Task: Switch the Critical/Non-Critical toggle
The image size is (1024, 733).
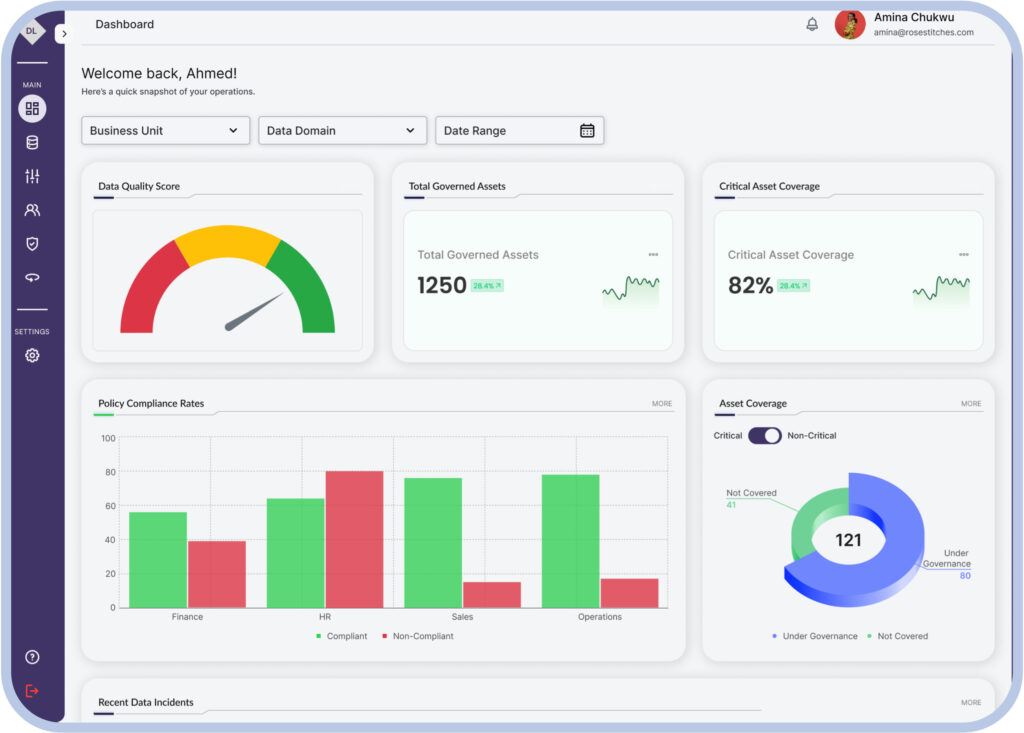Action: point(766,435)
